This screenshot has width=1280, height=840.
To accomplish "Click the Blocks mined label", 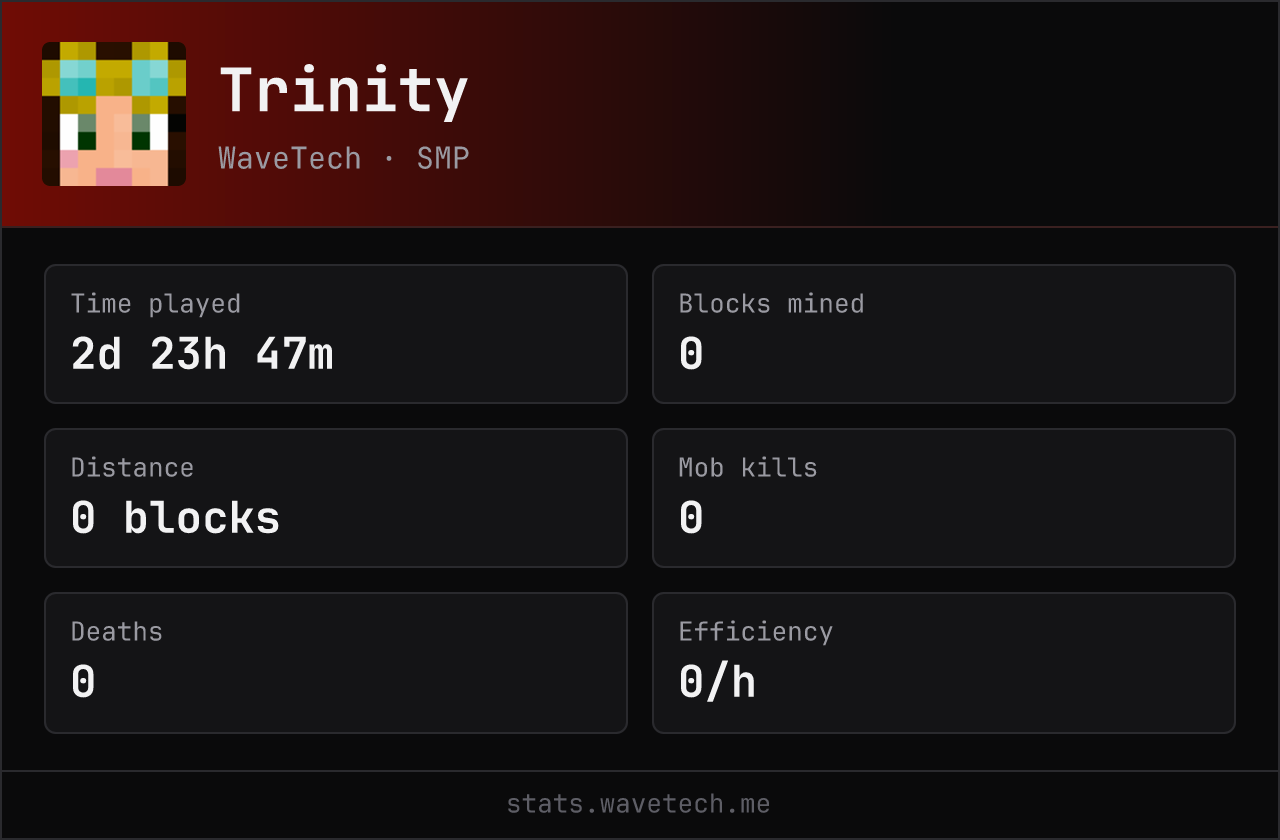I will pyautogui.click(x=771, y=304).
